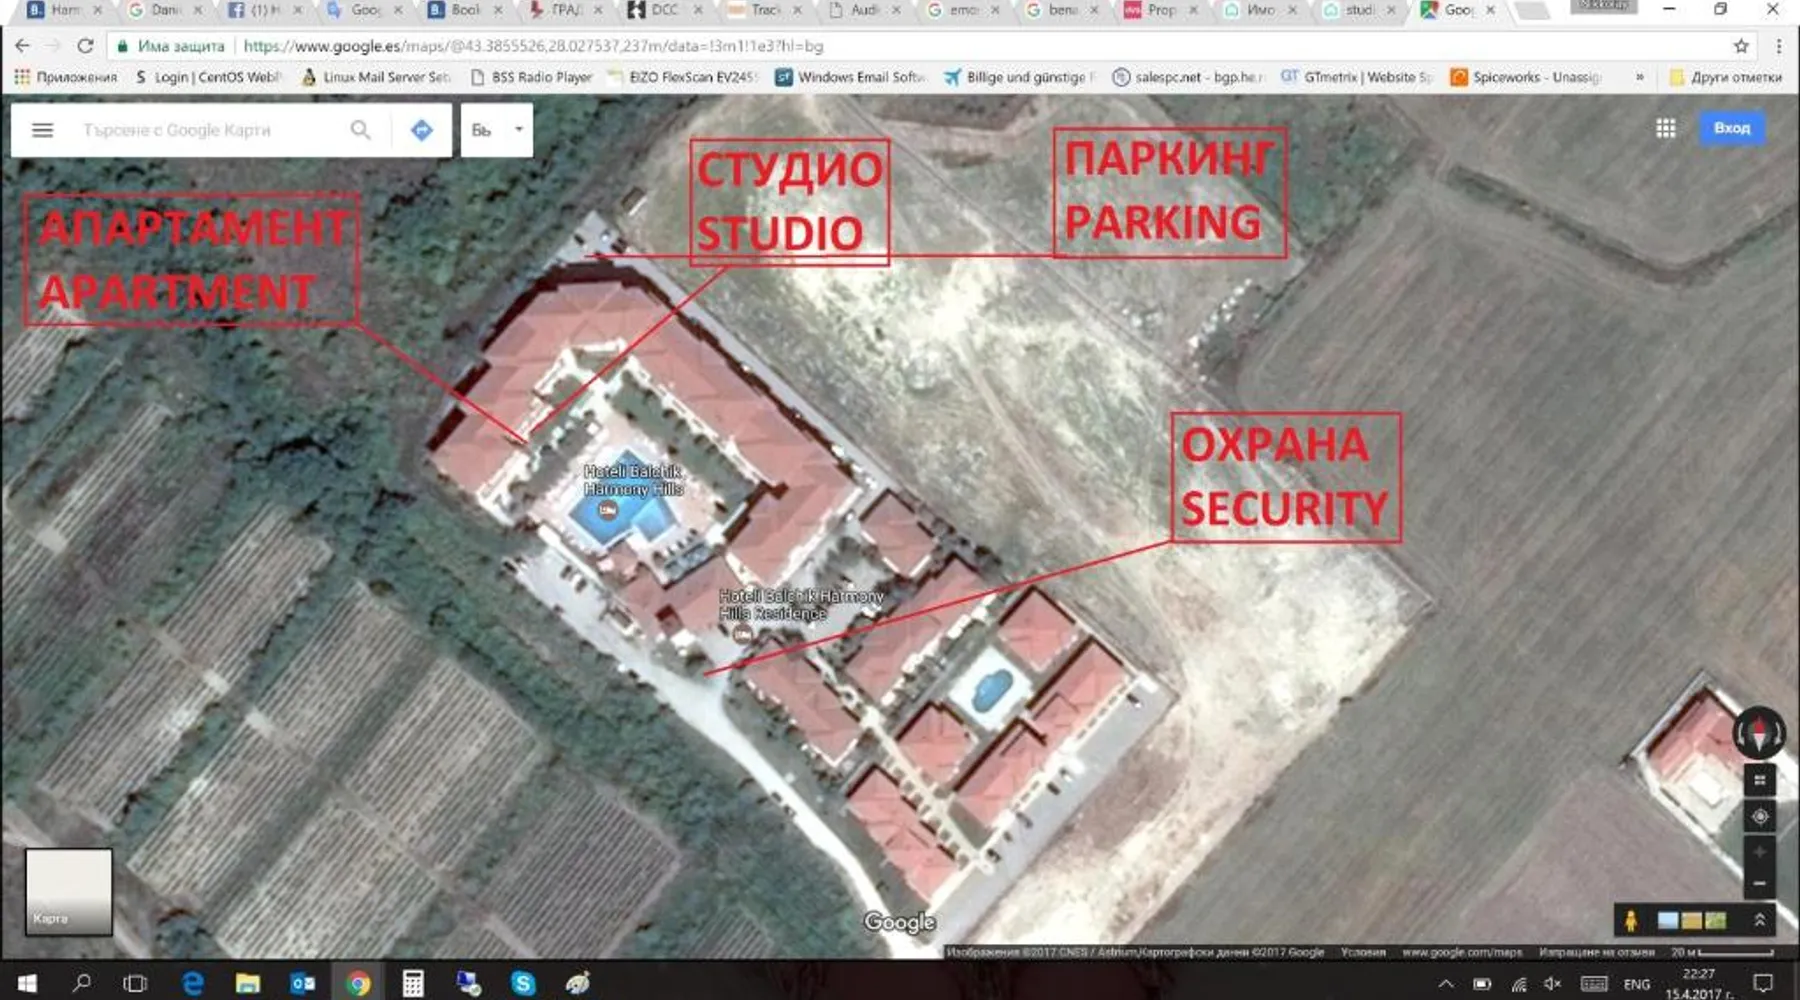1800x1000 pixels.
Task: Select the yellow Street View pegman
Action: (1631, 920)
